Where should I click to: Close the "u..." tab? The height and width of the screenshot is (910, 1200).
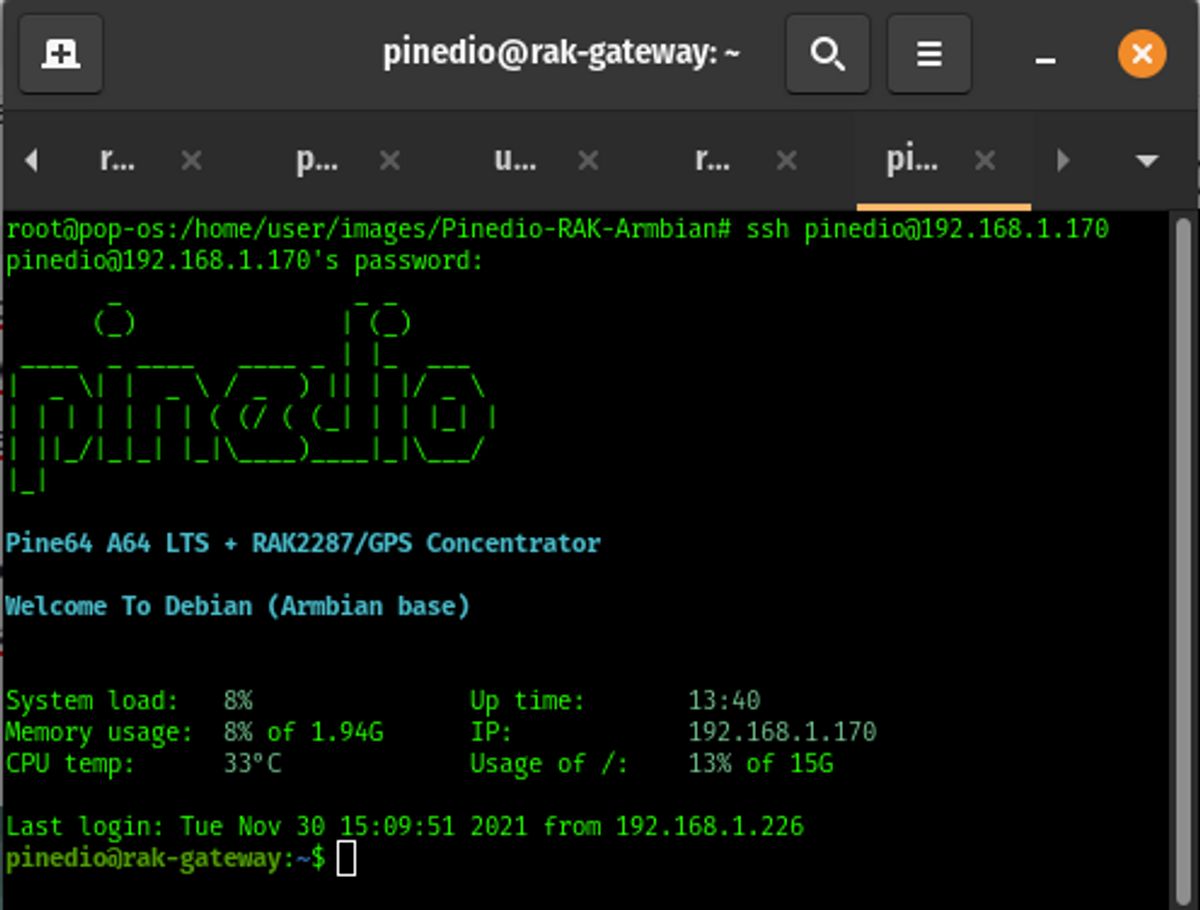click(x=587, y=160)
